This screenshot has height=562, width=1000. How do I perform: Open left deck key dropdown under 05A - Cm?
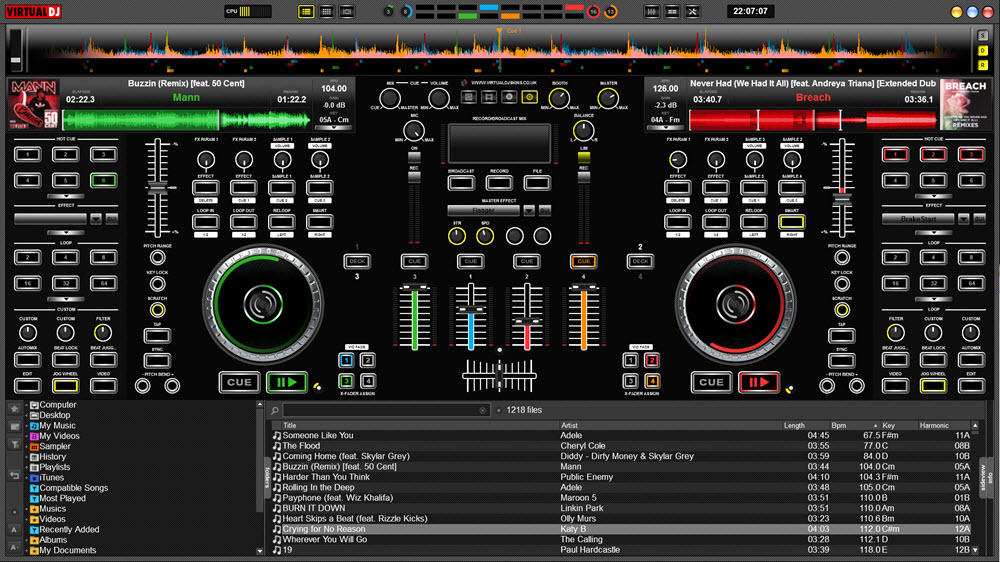pos(334,128)
